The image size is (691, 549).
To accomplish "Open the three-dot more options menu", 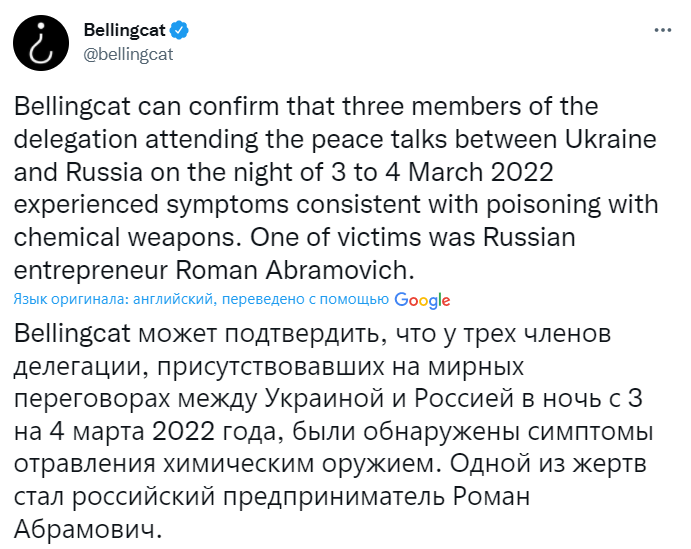I will click(x=663, y=30).
